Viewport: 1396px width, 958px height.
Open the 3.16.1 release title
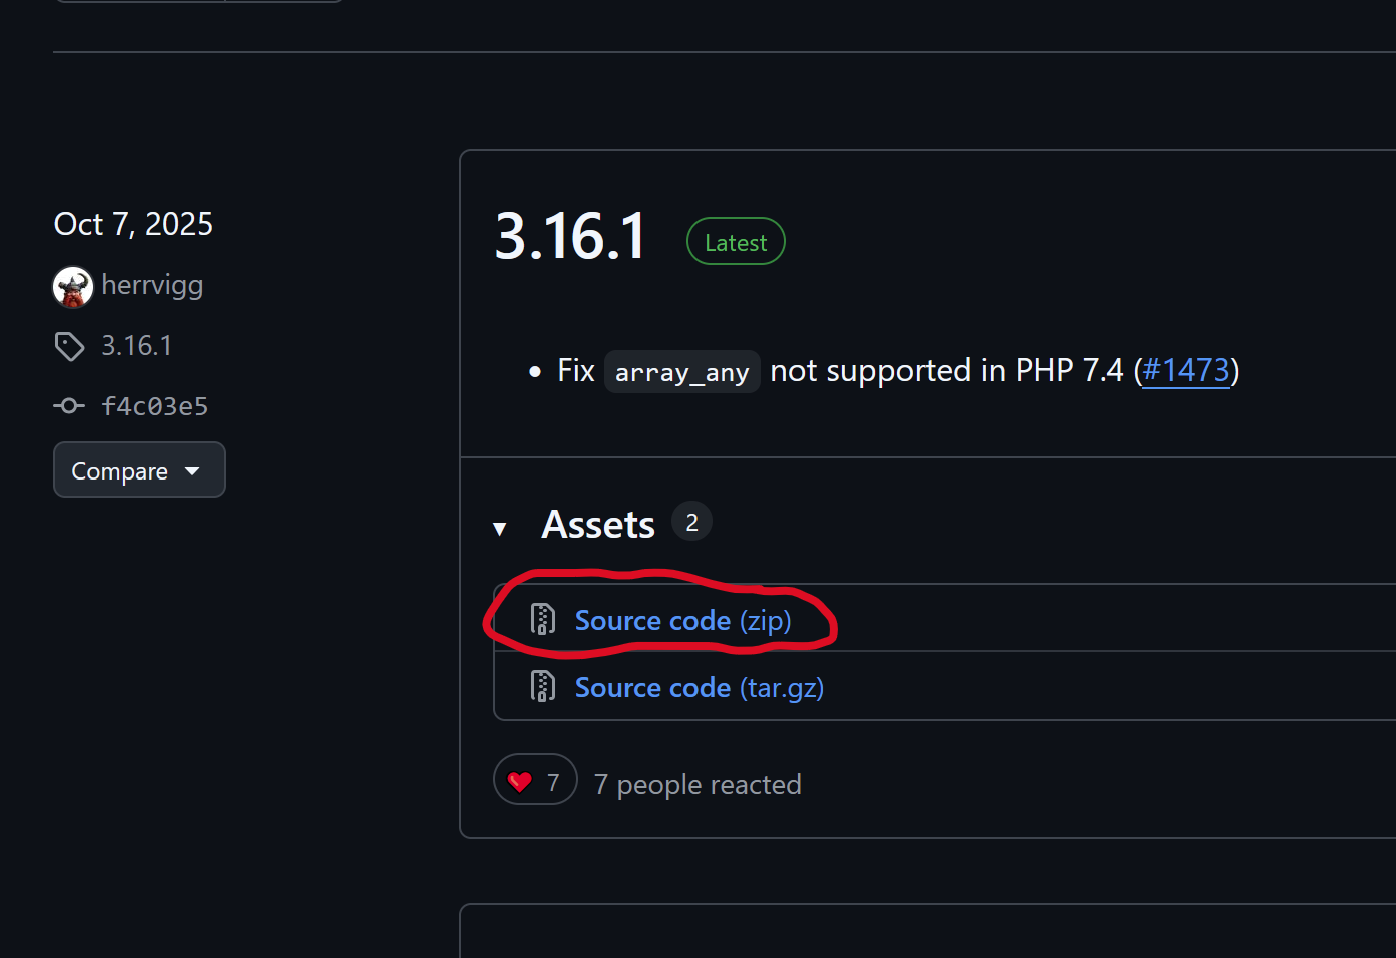(571, 238)
